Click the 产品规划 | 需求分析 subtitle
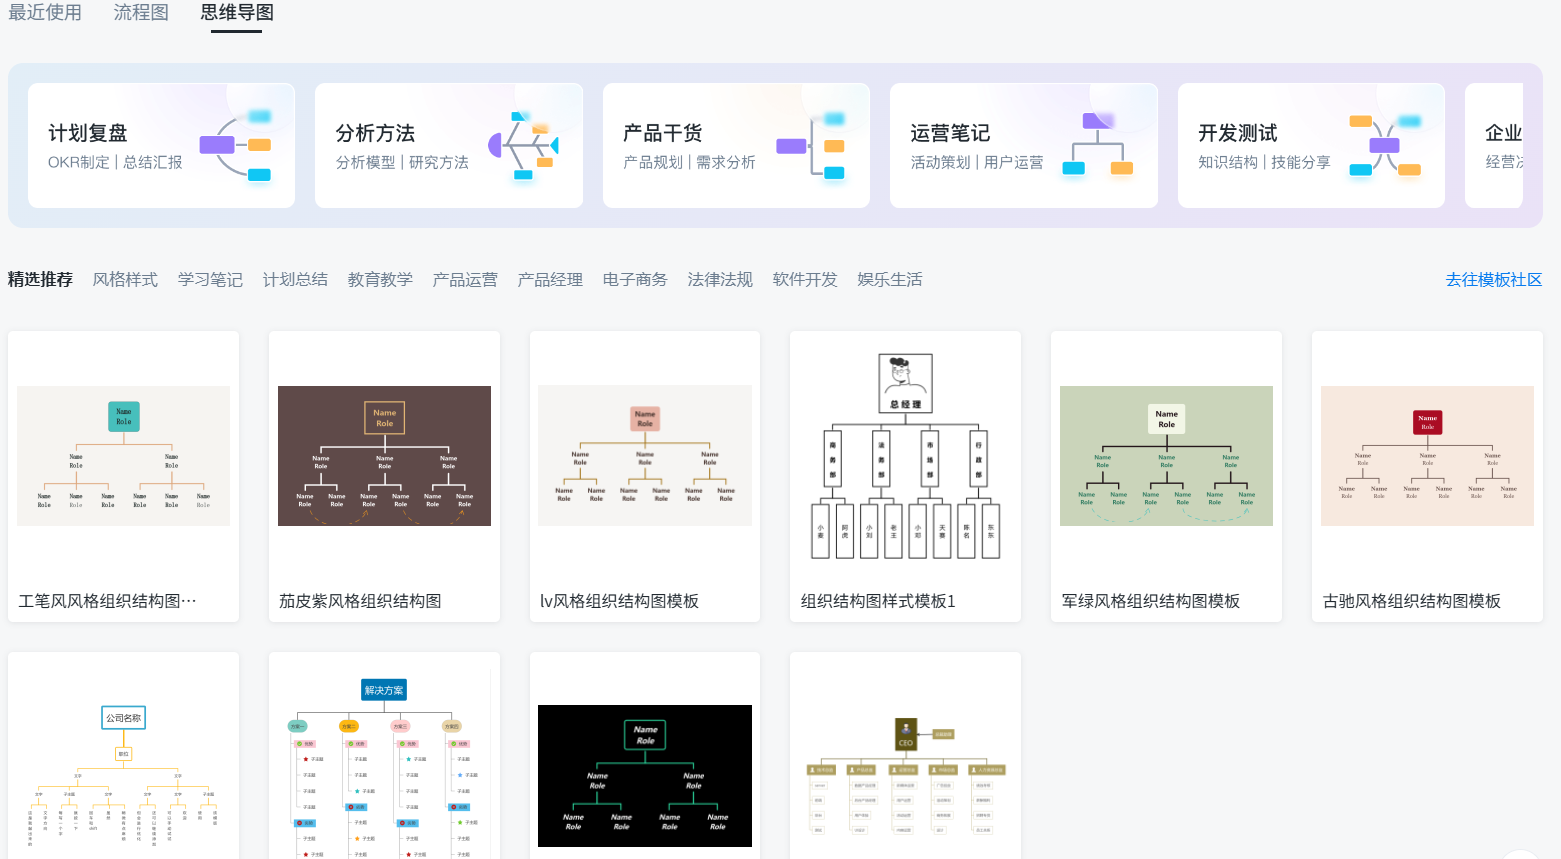Screen dimensions: 1561x859 pos(689,162)
